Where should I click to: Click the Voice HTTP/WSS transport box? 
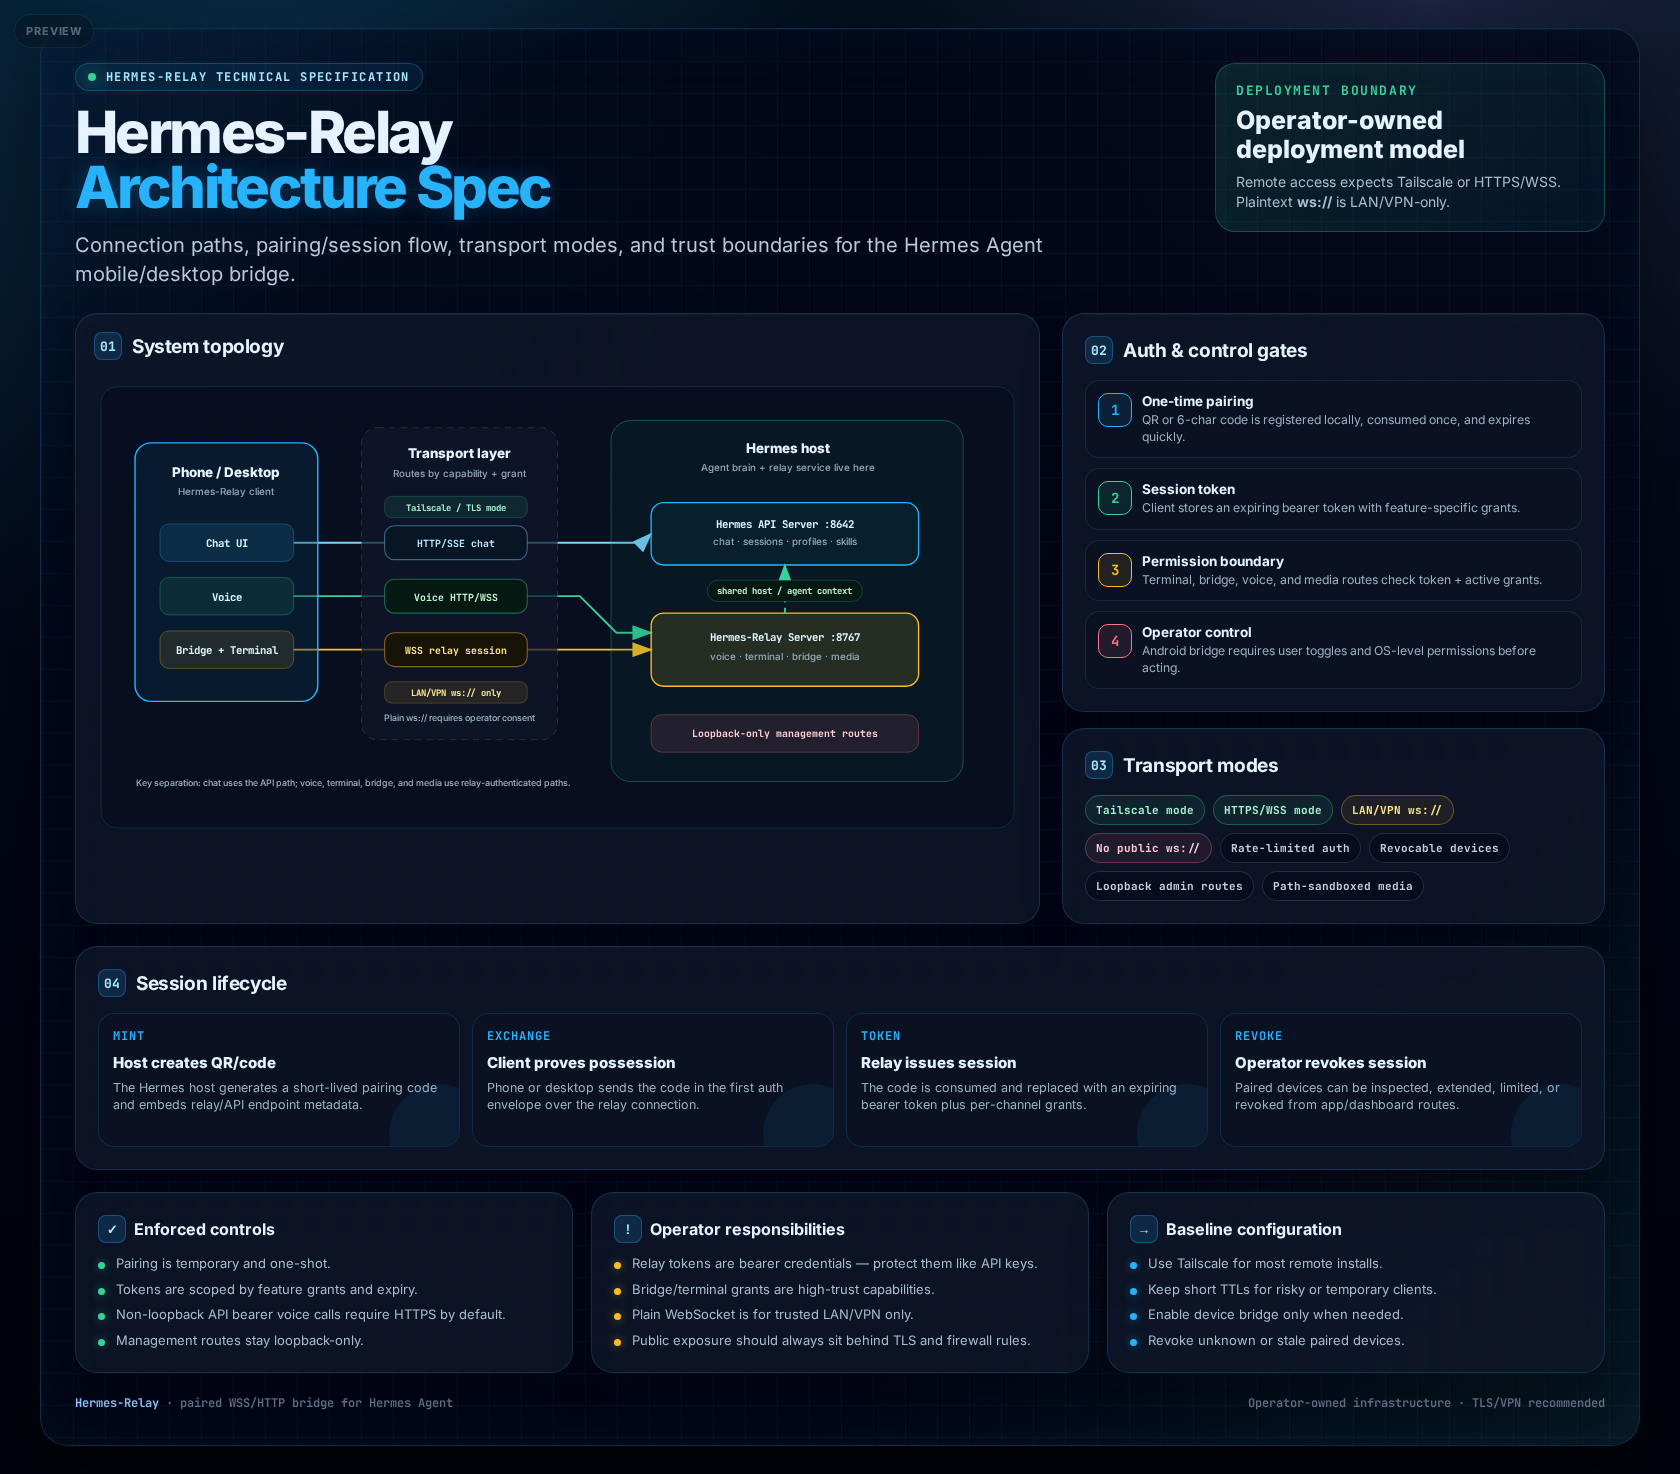tap(456, 597)
